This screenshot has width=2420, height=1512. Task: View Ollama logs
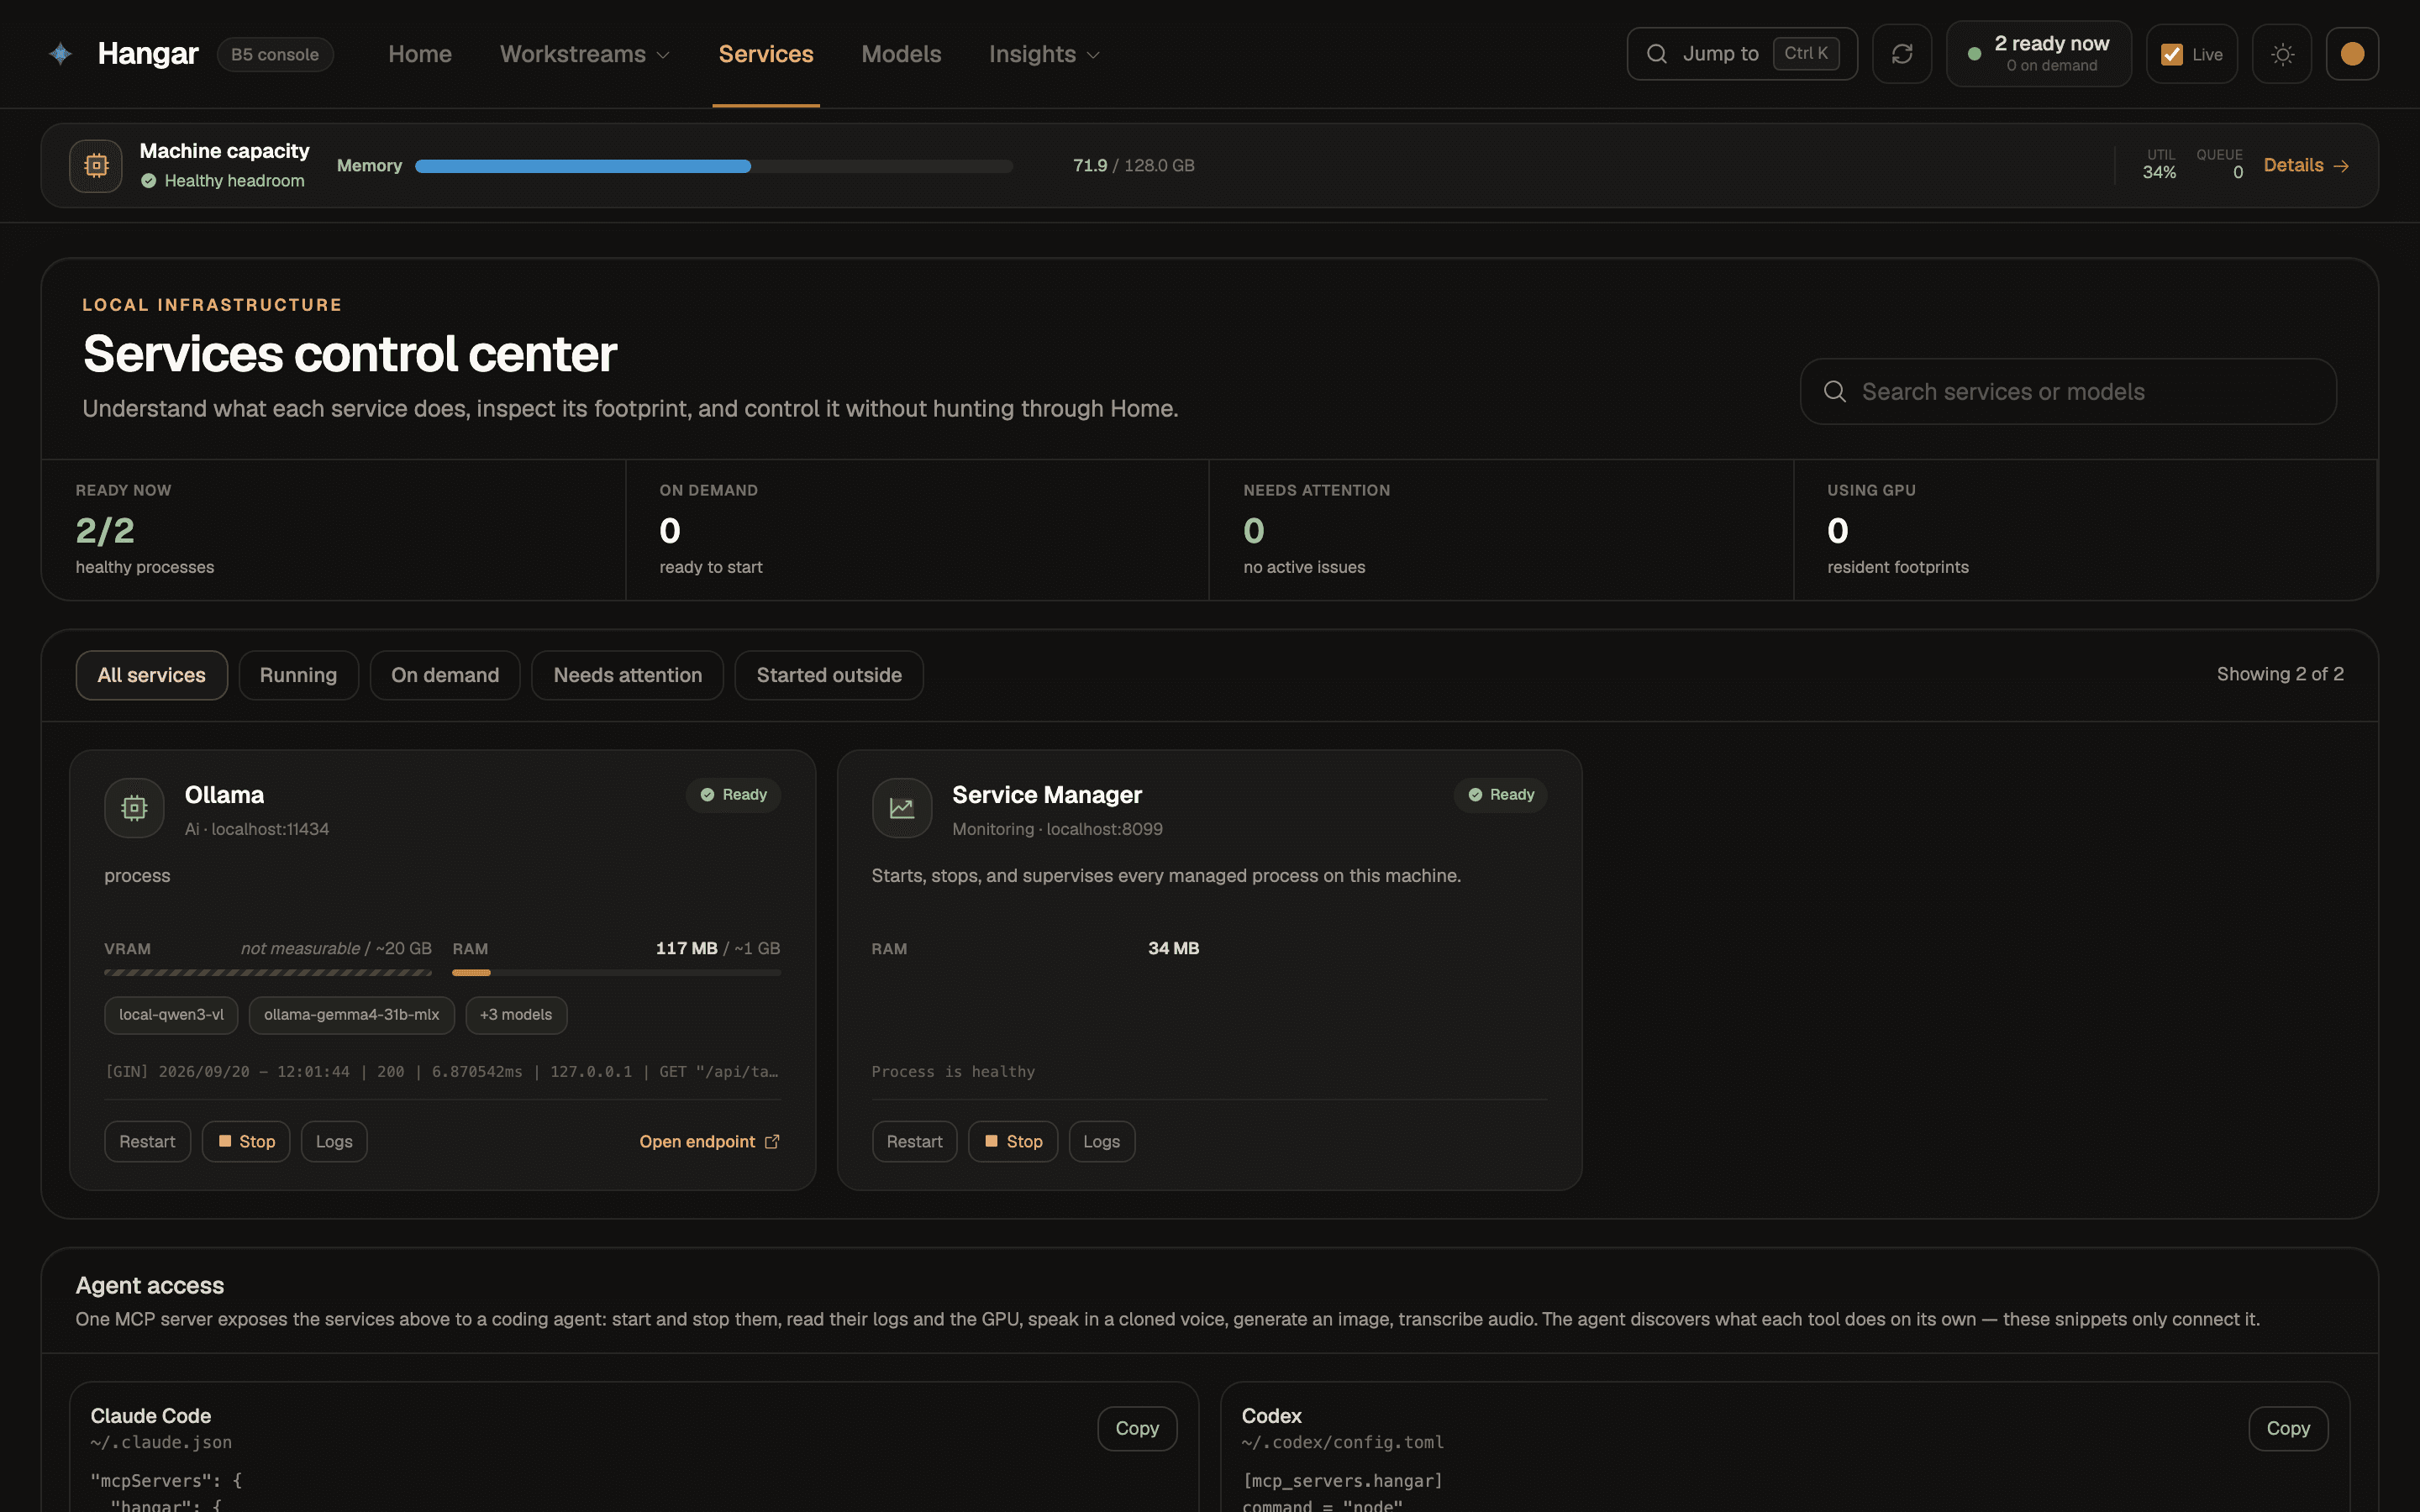click(x=334, y=1141)
